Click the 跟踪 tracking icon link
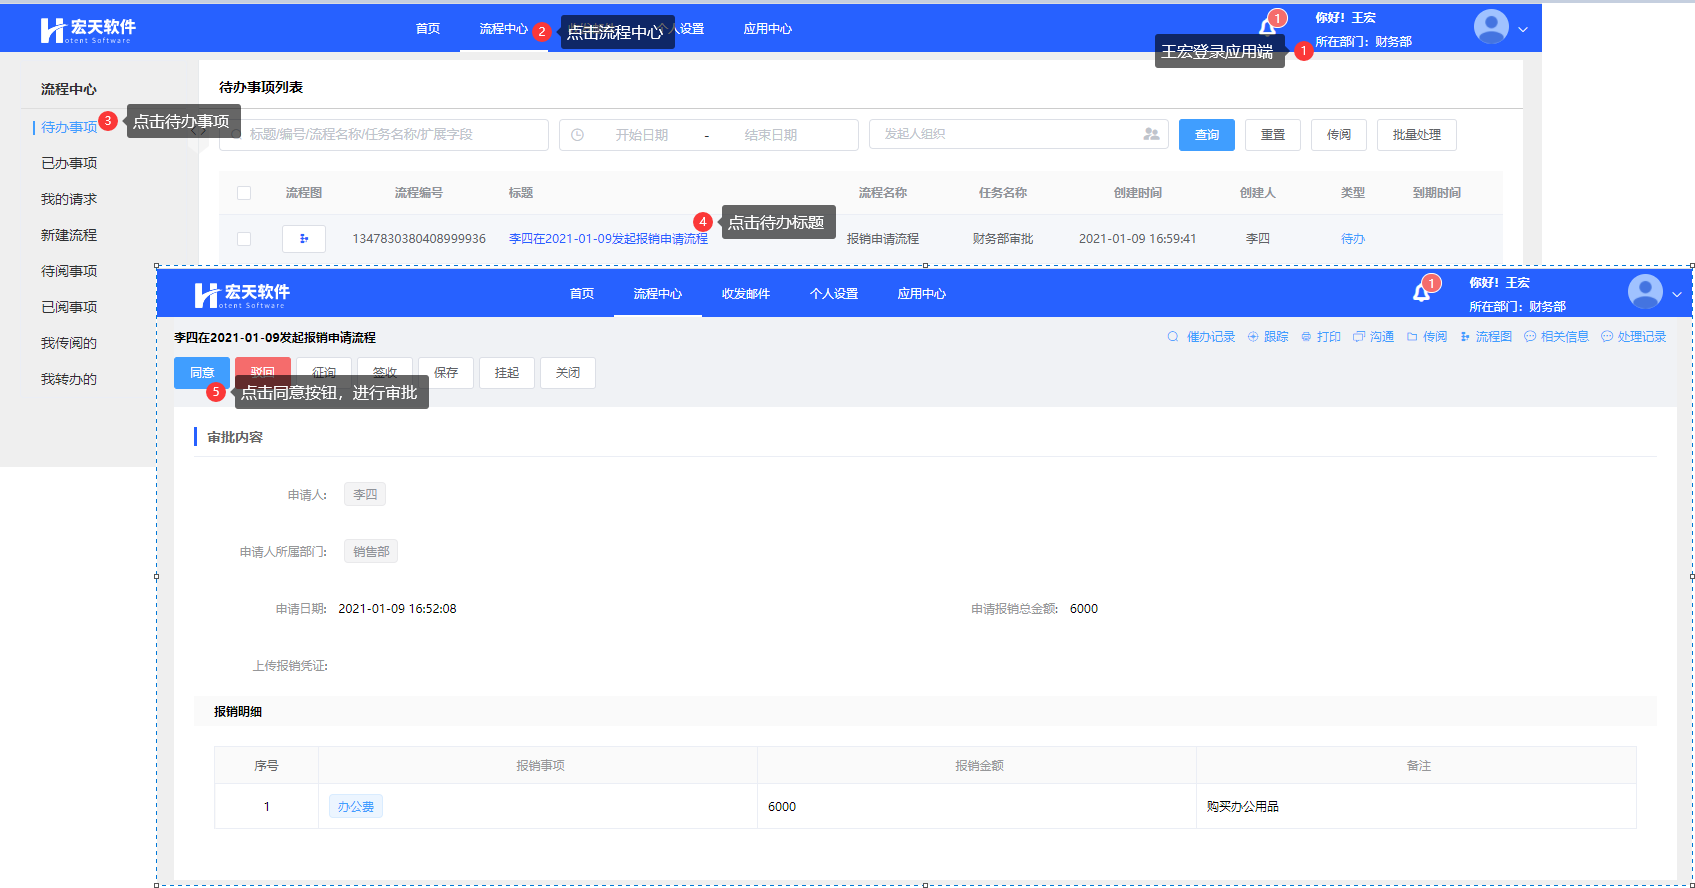 [x=1268, y=337]
